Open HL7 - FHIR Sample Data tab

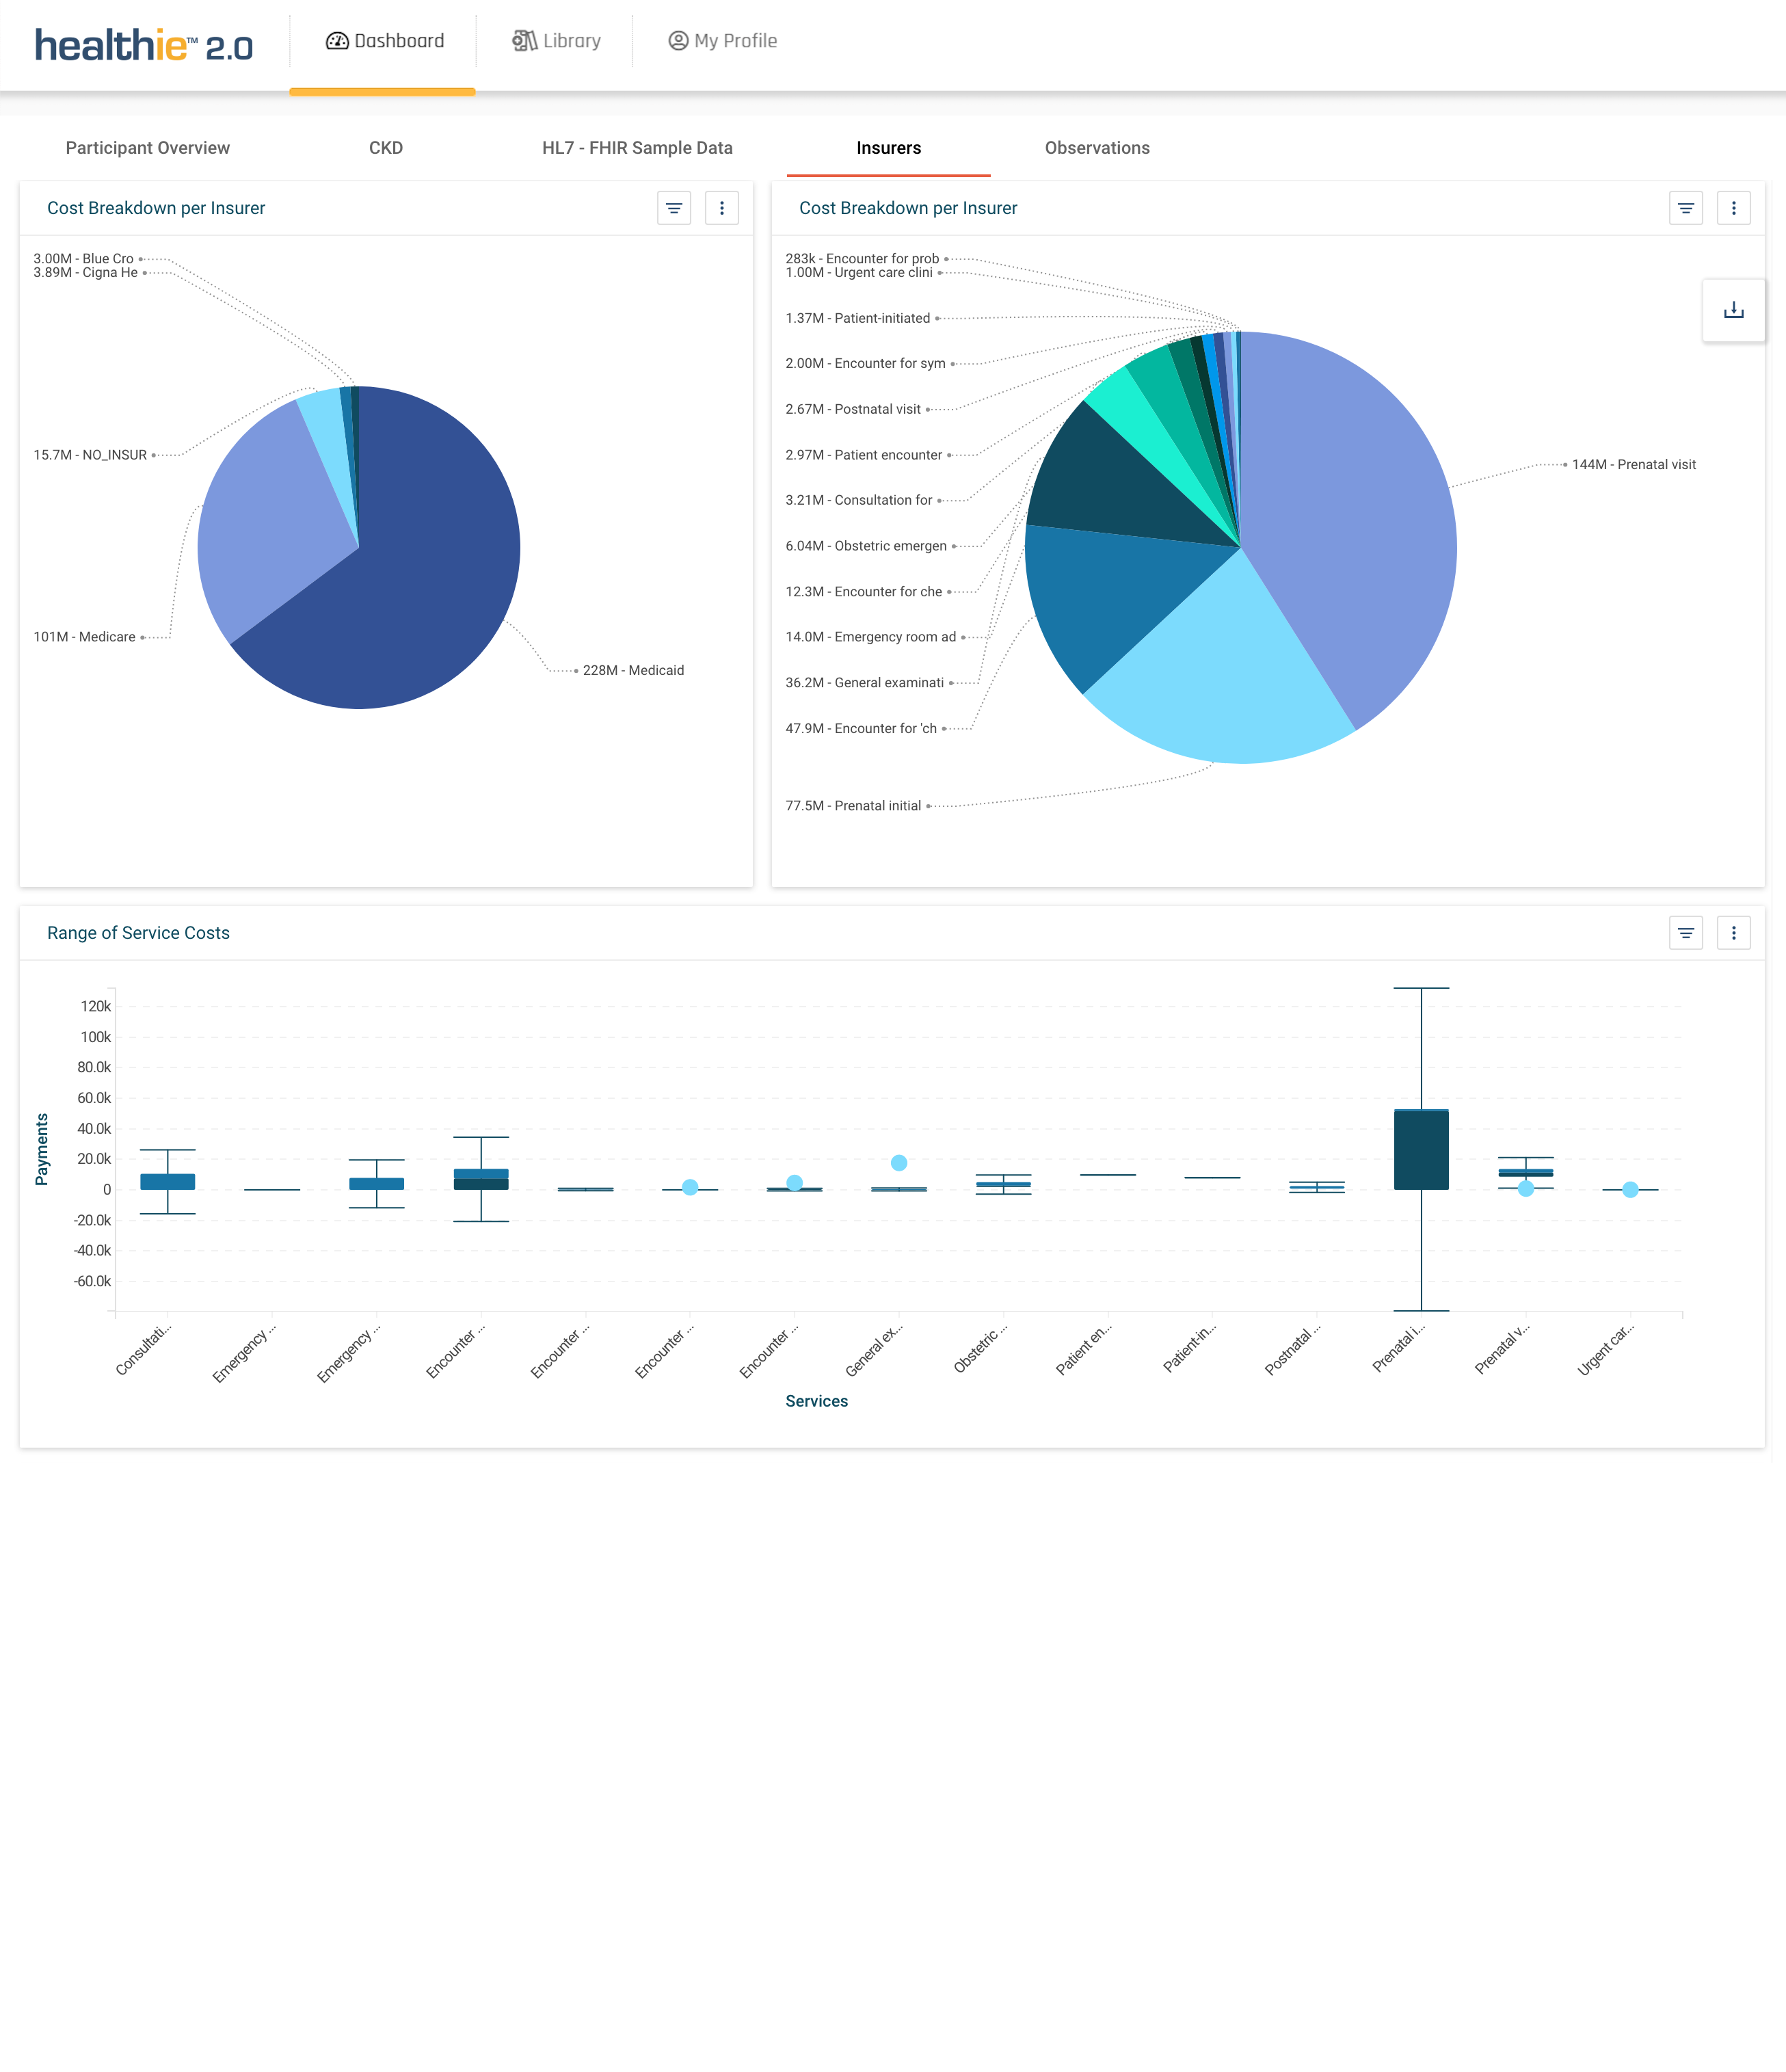[637, 148]
